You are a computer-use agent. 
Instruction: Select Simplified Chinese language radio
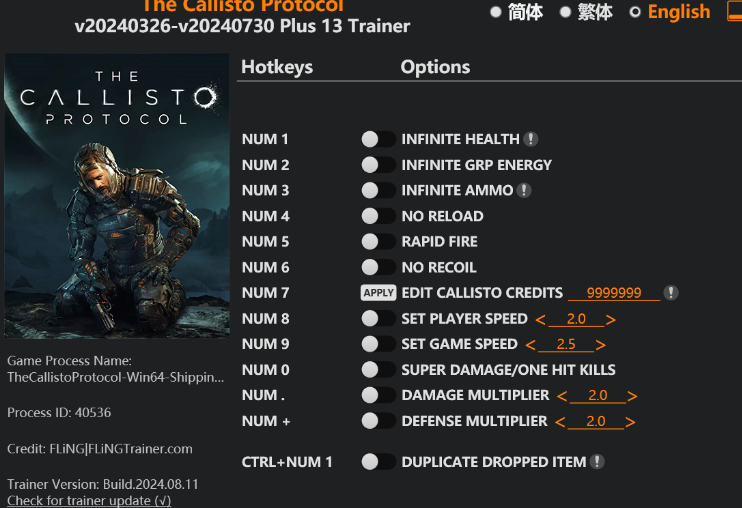pyautogui.click(x=495, y=12)
